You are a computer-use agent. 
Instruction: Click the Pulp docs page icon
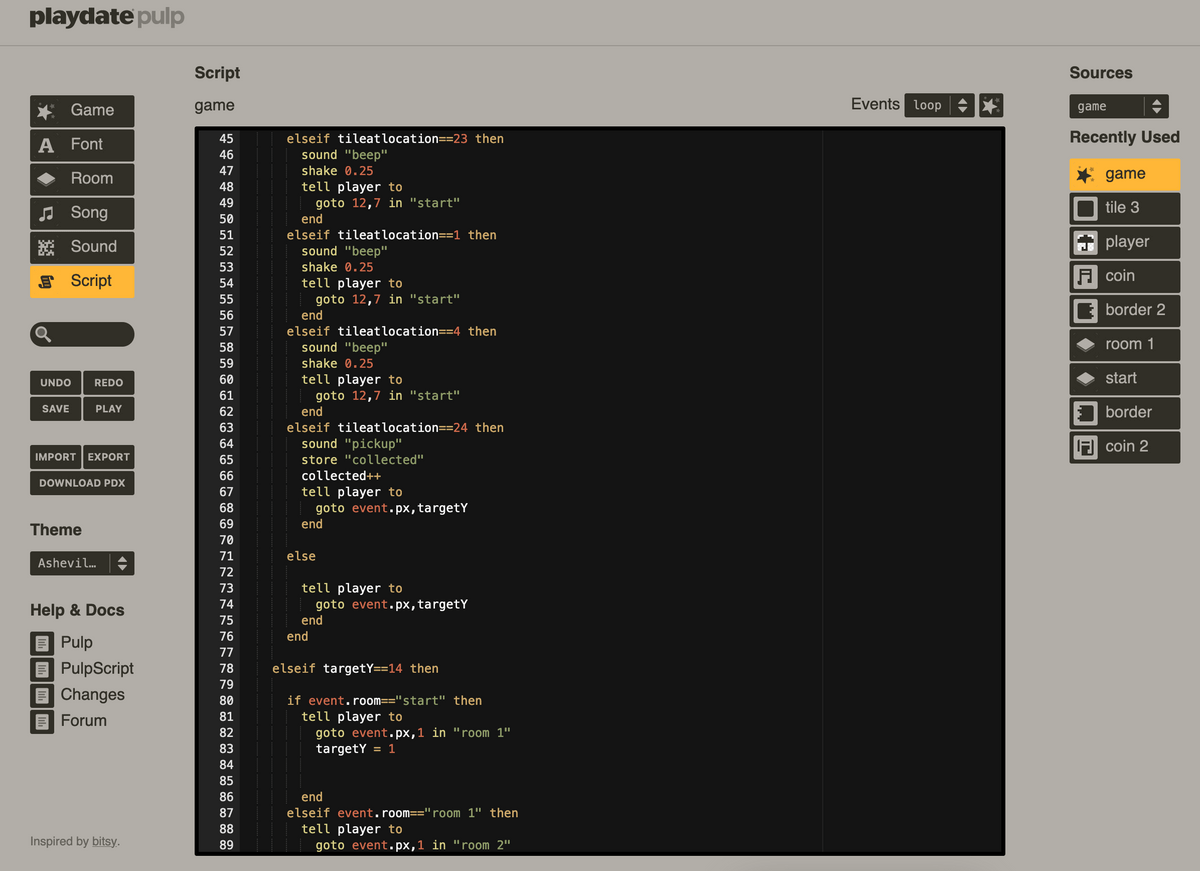[x=42, y=643]
